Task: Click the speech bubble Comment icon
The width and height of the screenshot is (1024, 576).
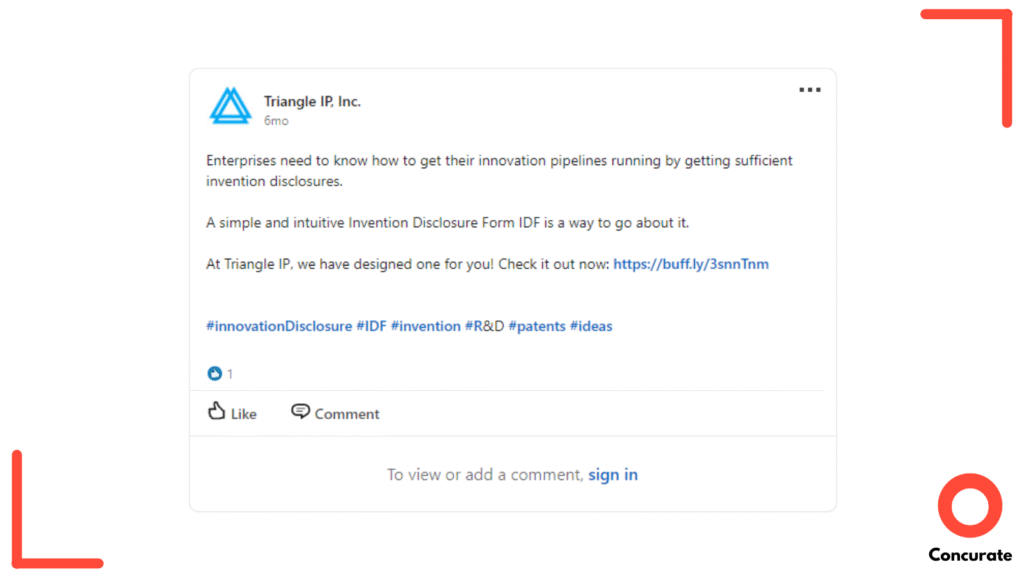Action: point(300,411)
